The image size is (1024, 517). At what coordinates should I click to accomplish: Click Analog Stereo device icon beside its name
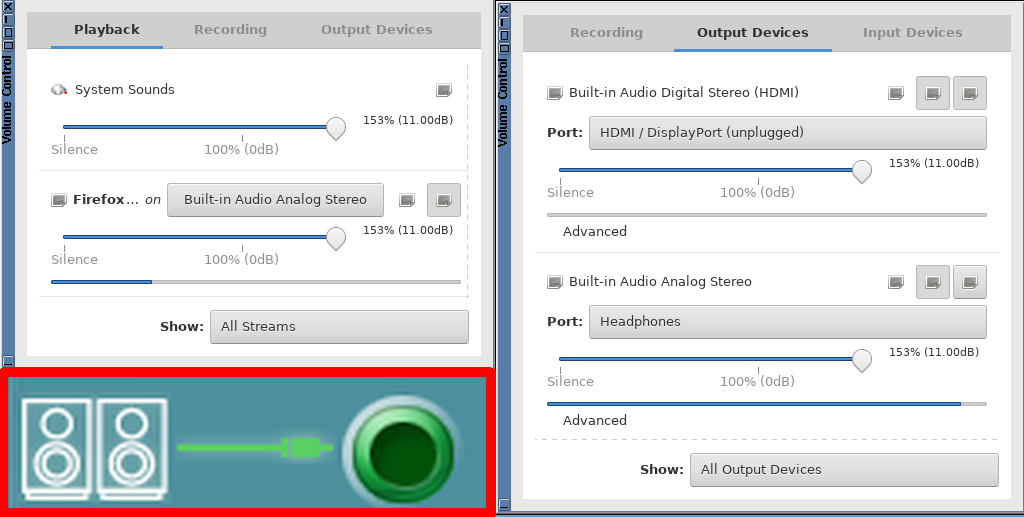click(555, 283)
